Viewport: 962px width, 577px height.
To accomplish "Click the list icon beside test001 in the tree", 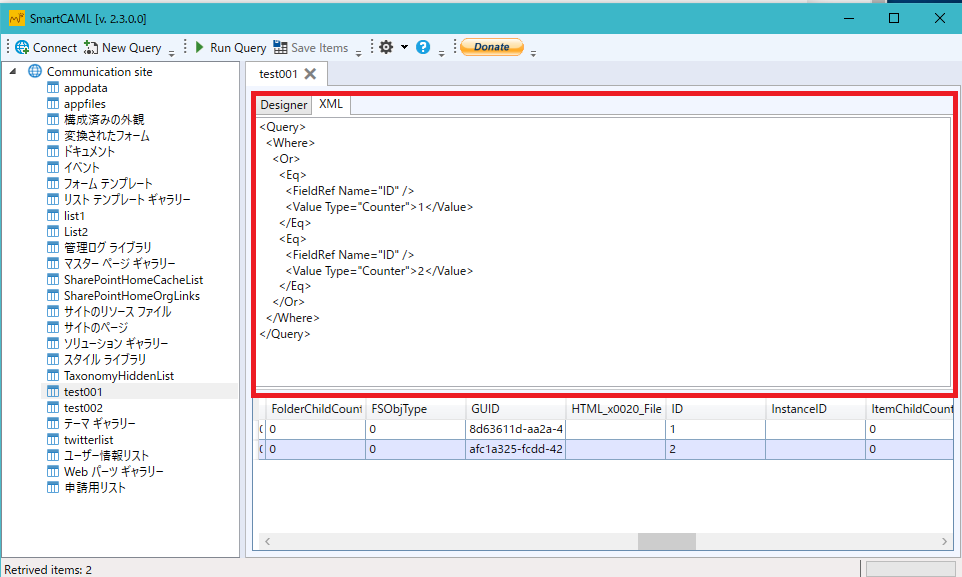I will point(53,391).
